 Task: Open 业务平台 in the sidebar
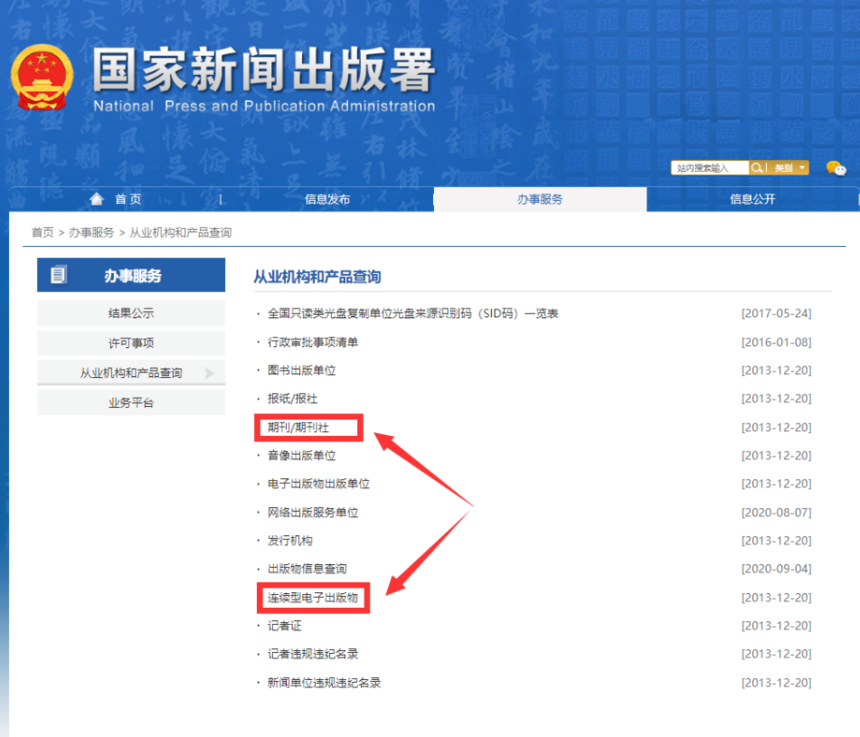(131, 402)
